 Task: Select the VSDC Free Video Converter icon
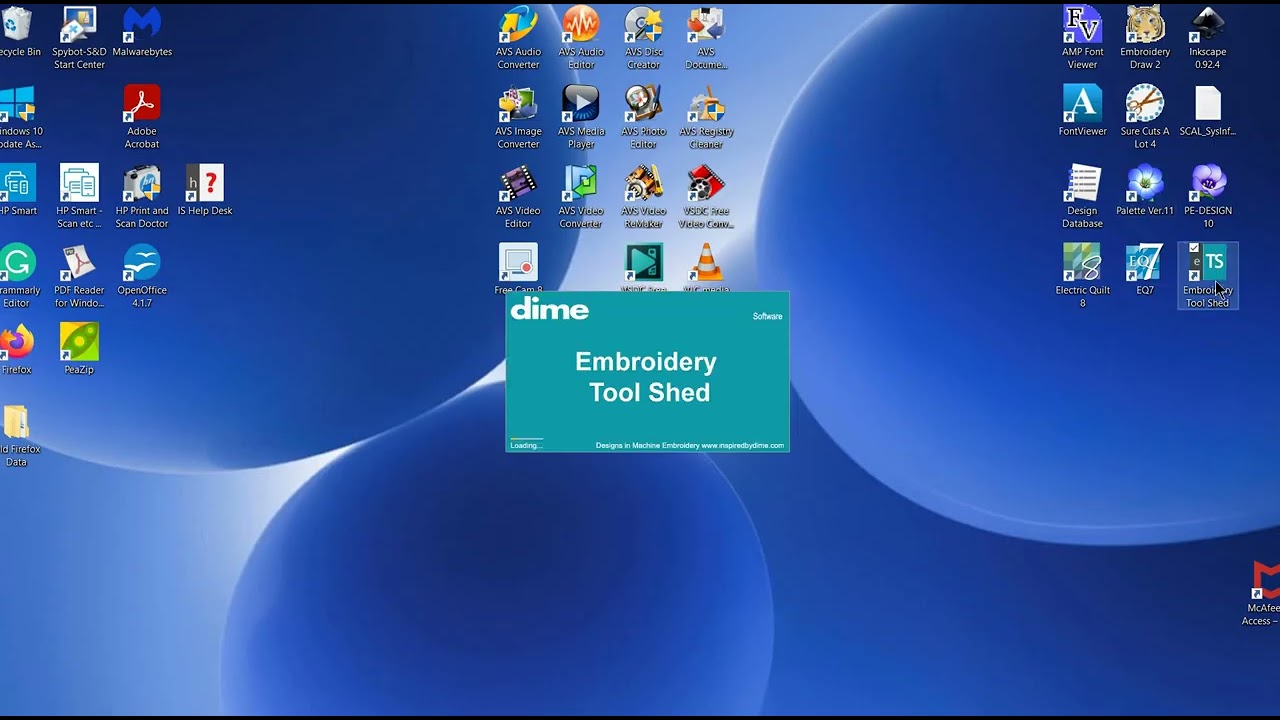[x=706, y=196]
